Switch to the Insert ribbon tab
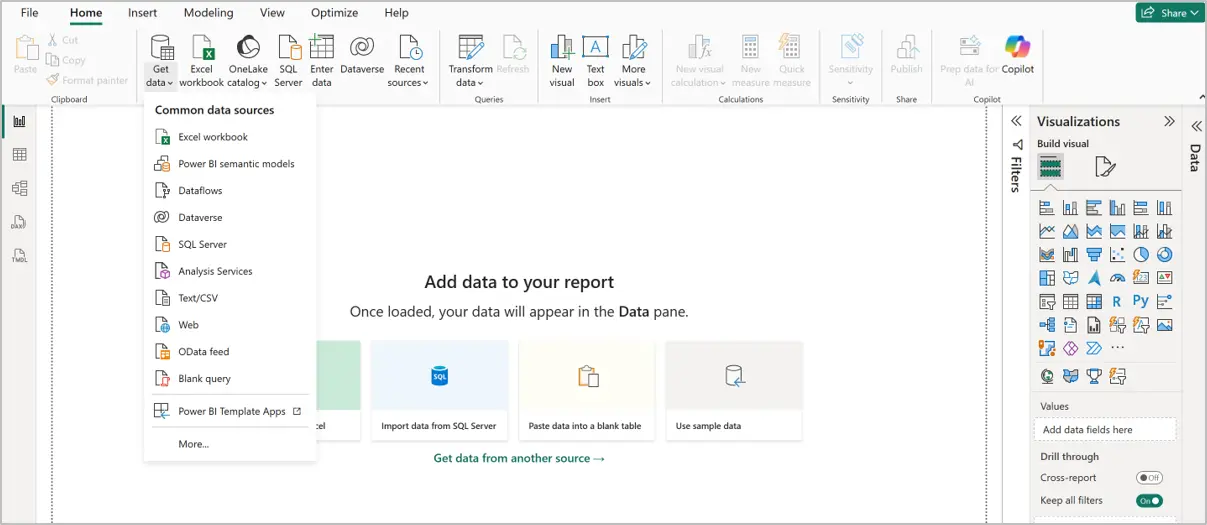Viewport: 1207px width, 525px height. point(142,13)
